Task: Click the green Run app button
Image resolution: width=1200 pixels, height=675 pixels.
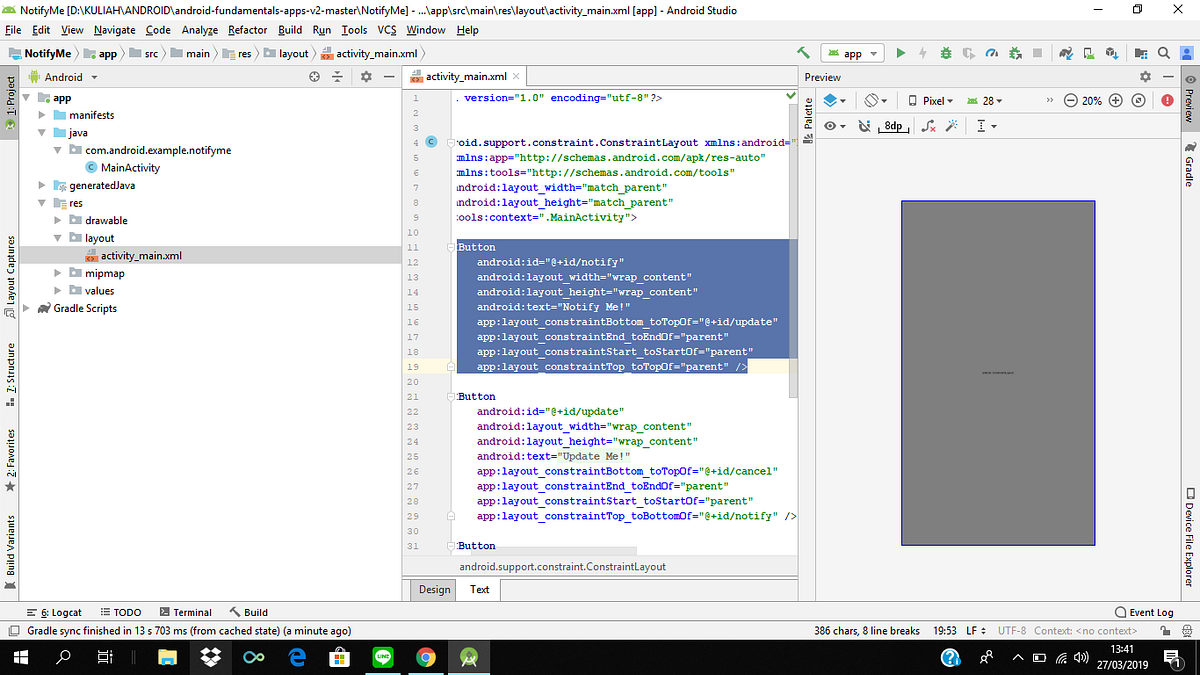Action: [x=901, y=53]
